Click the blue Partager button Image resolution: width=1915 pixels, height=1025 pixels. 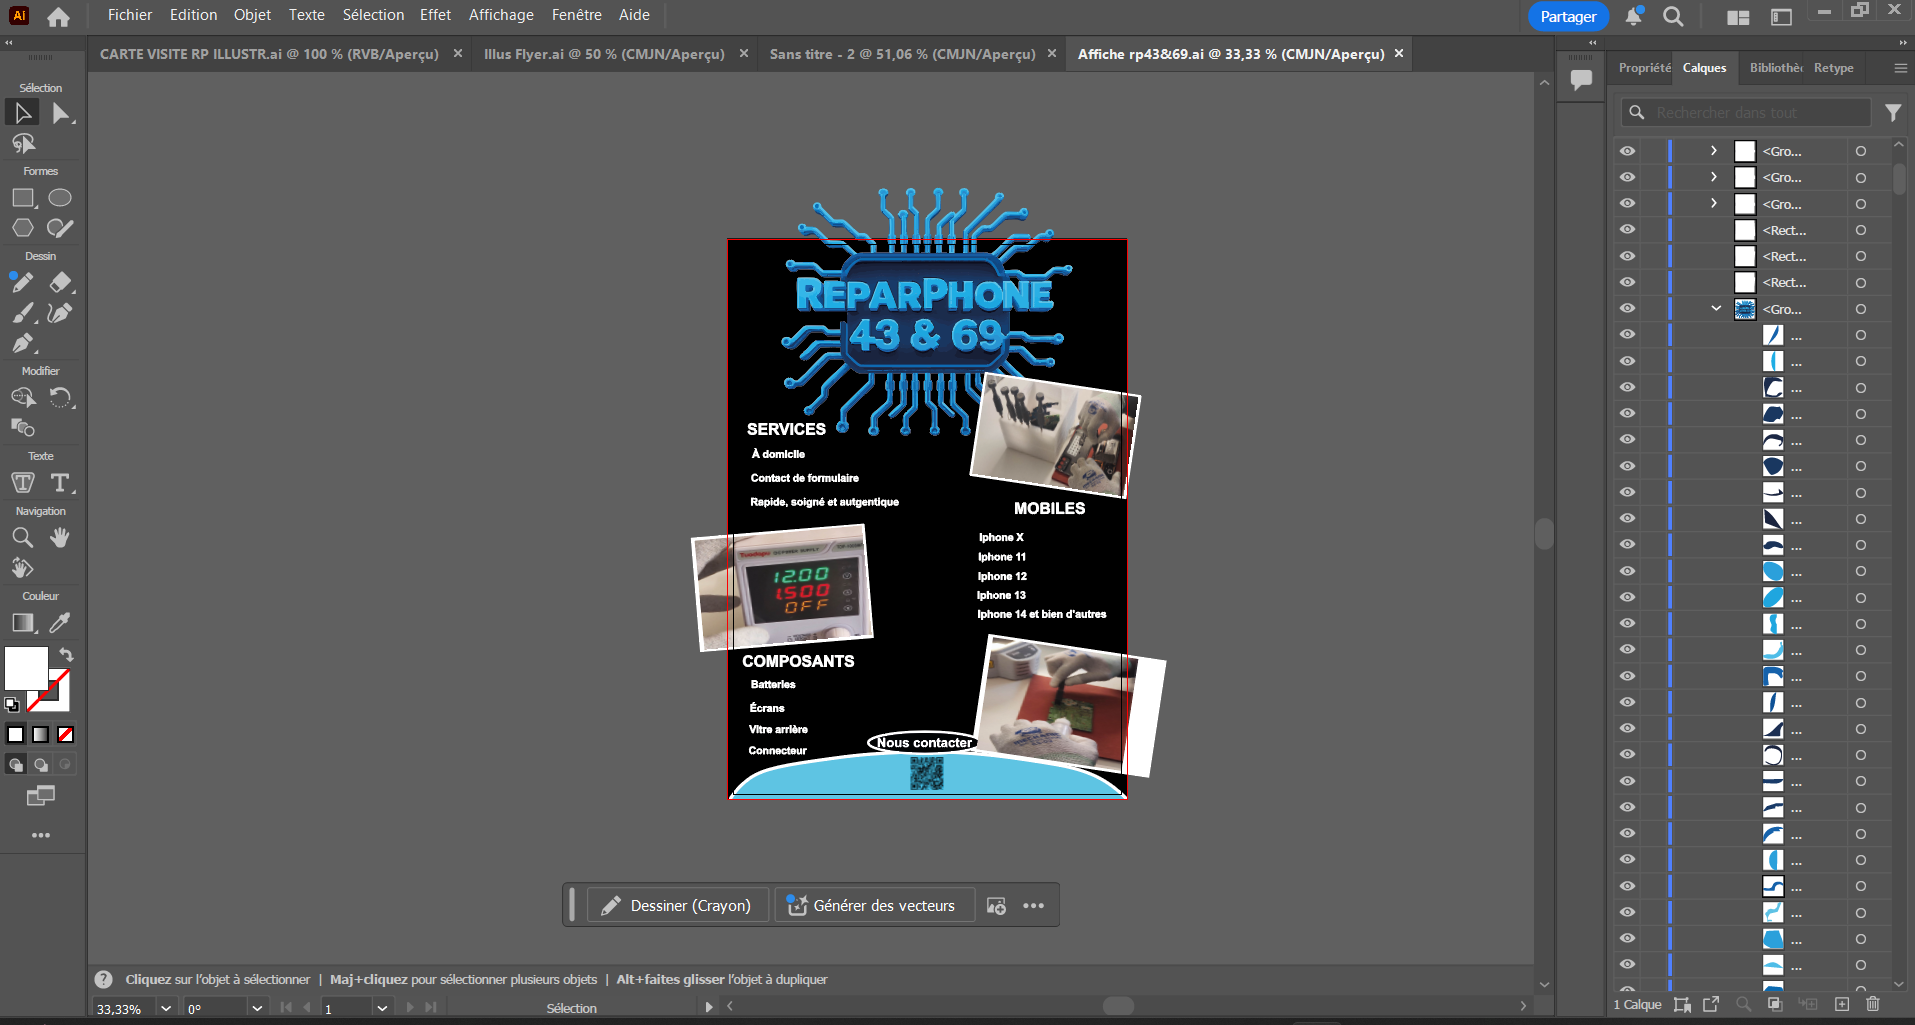click(1568, 16)
